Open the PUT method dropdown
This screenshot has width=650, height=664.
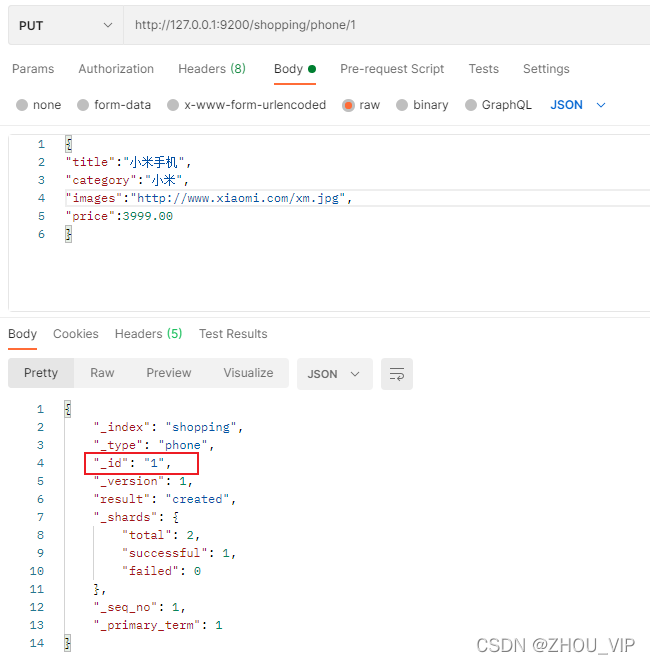(66, 25)
